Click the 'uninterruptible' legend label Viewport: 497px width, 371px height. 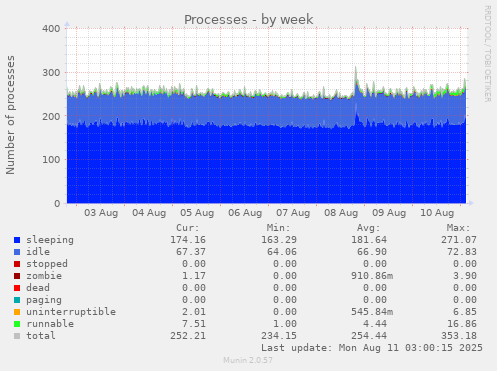pos(71,312)
